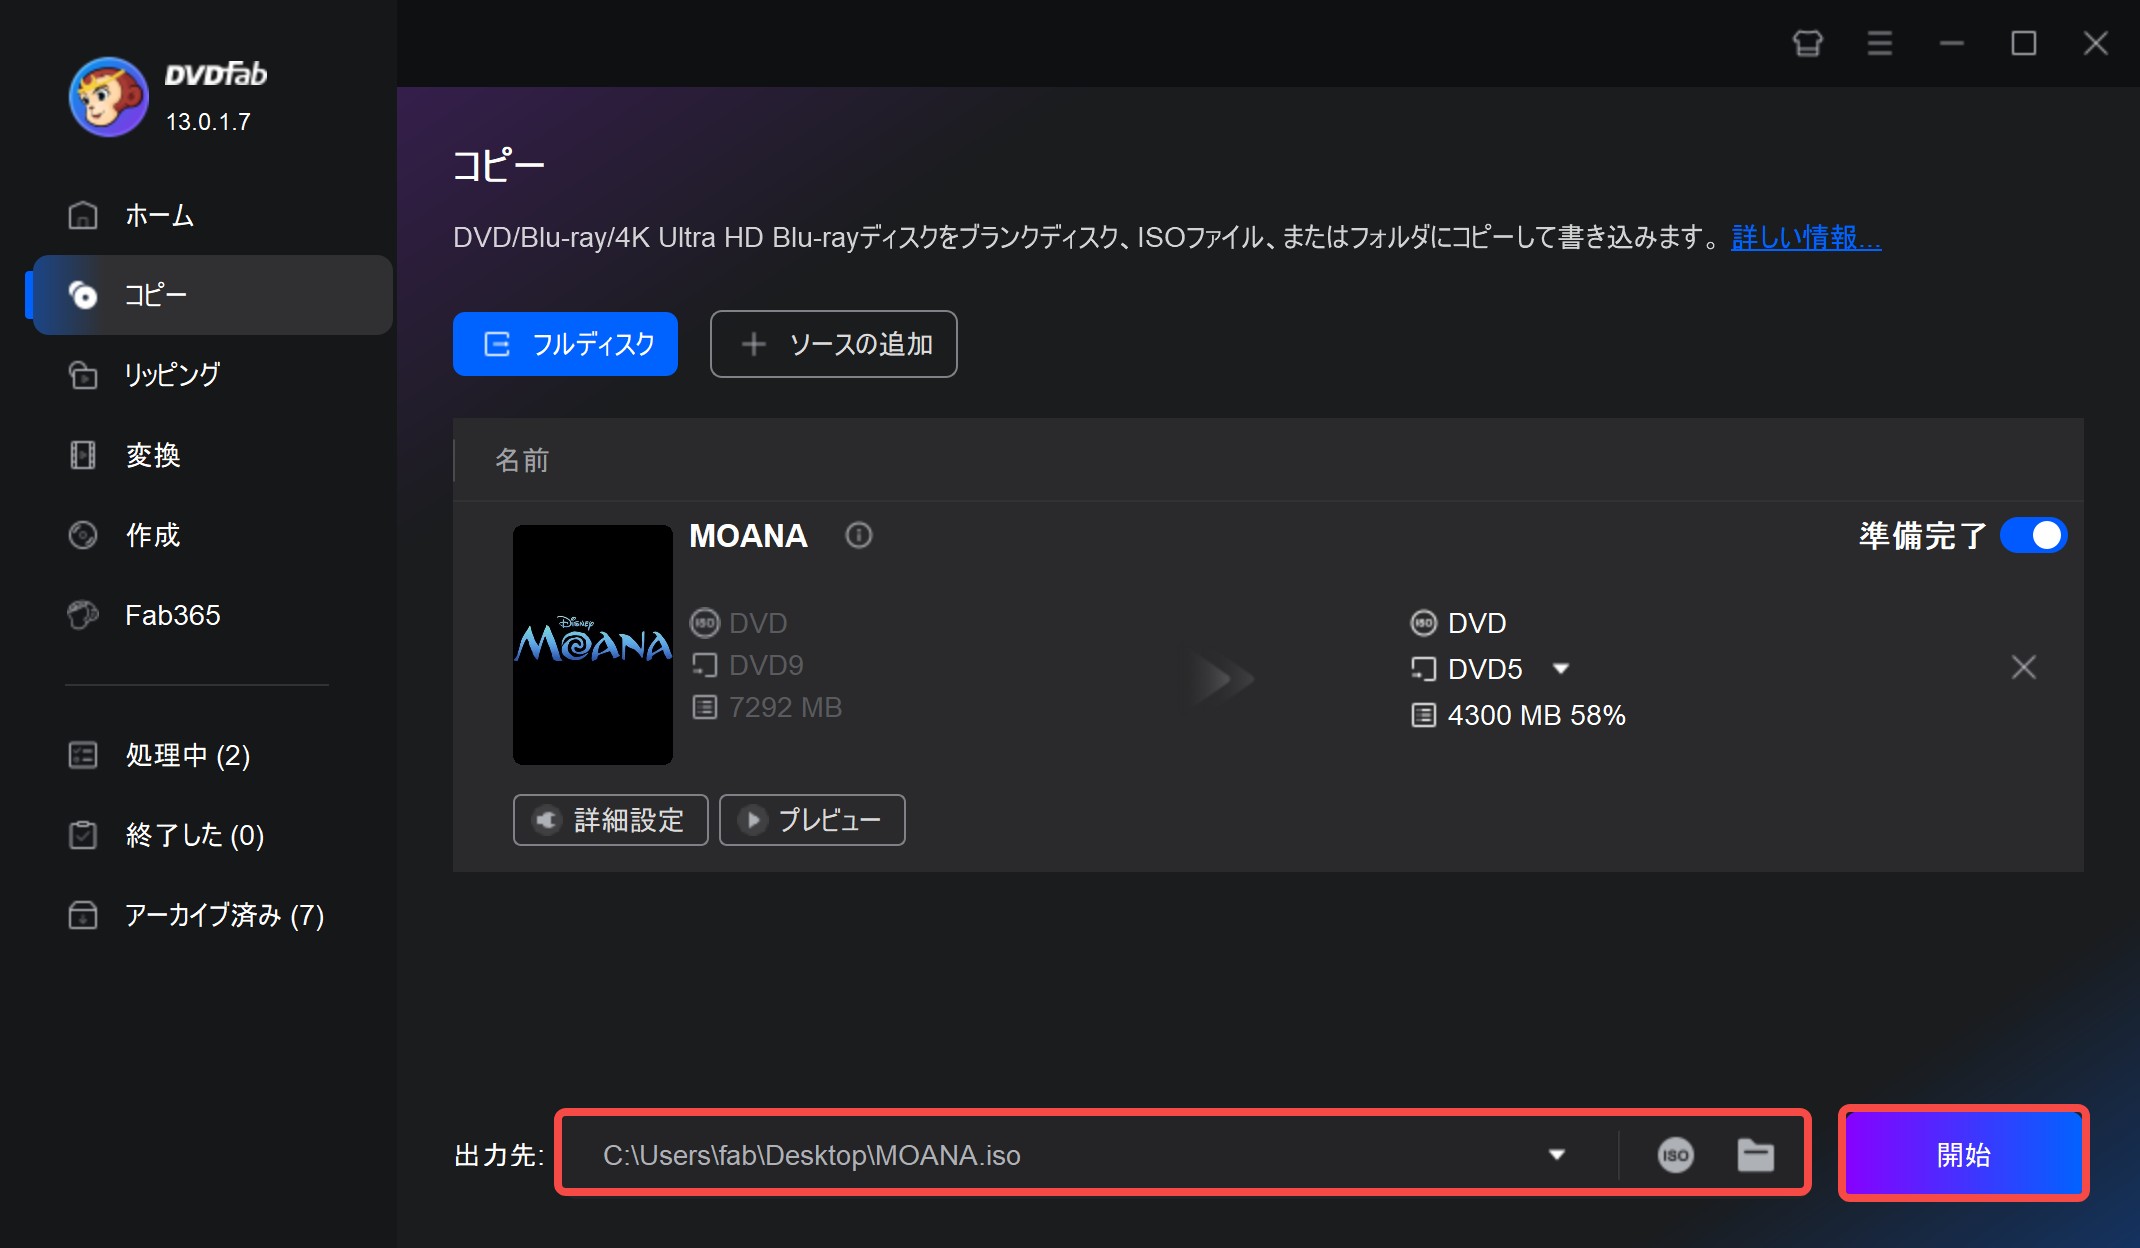This screenshot has height=1248, width=2140.
Task: Click the アーカイブ済み archive icon
Action: (x=83, y=915)
